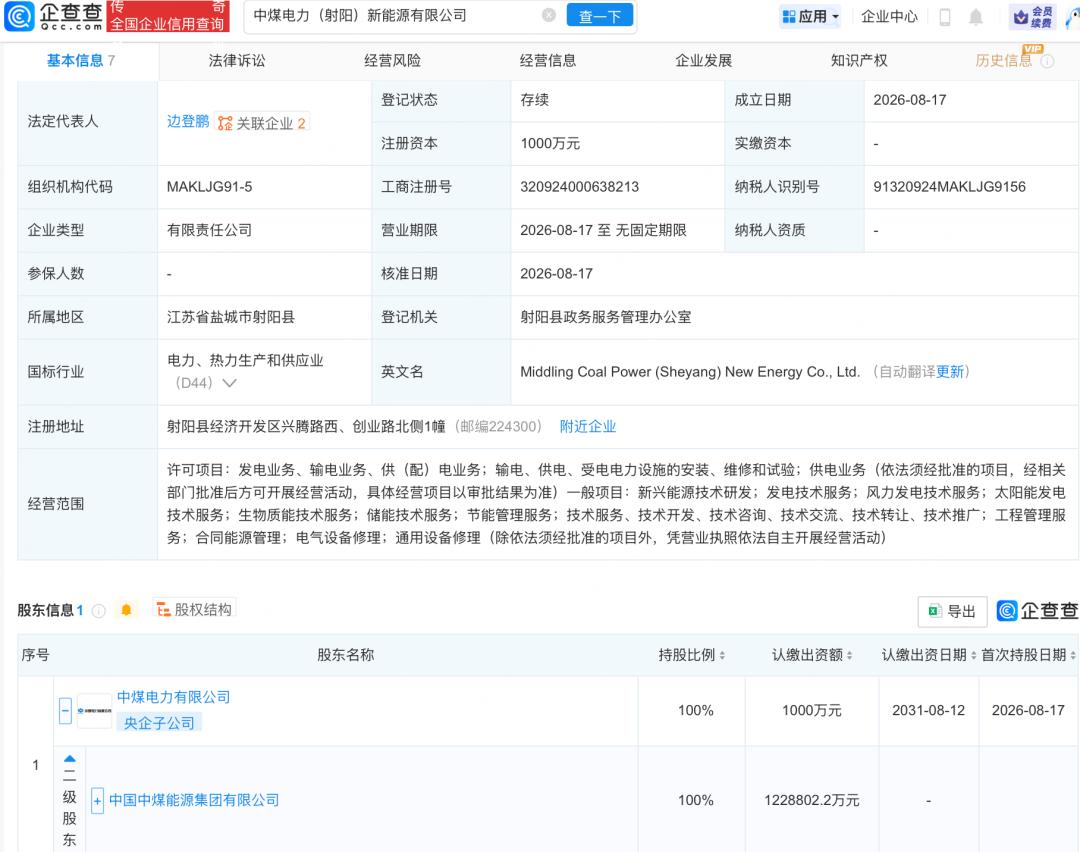Clear the search box with X icon
This screenshot has width=1080, height=852.
pos(548,15)
